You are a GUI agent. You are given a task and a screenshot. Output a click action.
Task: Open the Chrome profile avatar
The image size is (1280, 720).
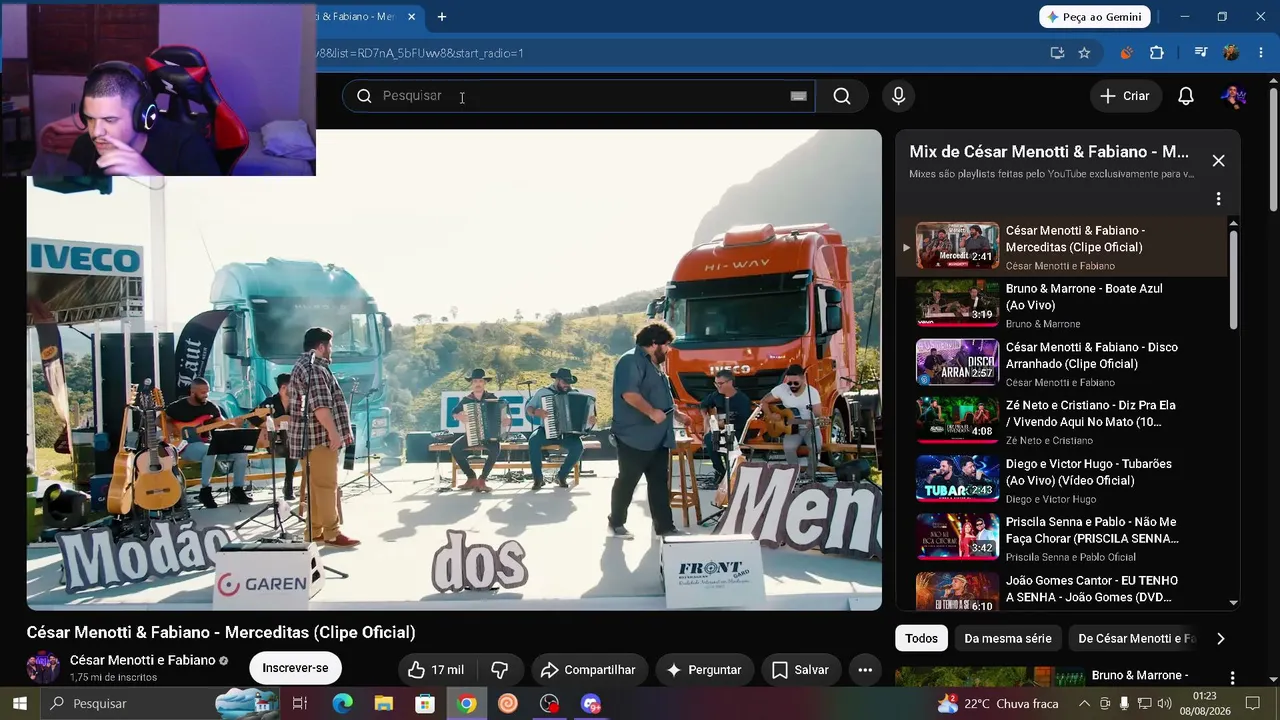click(1231, 53)
